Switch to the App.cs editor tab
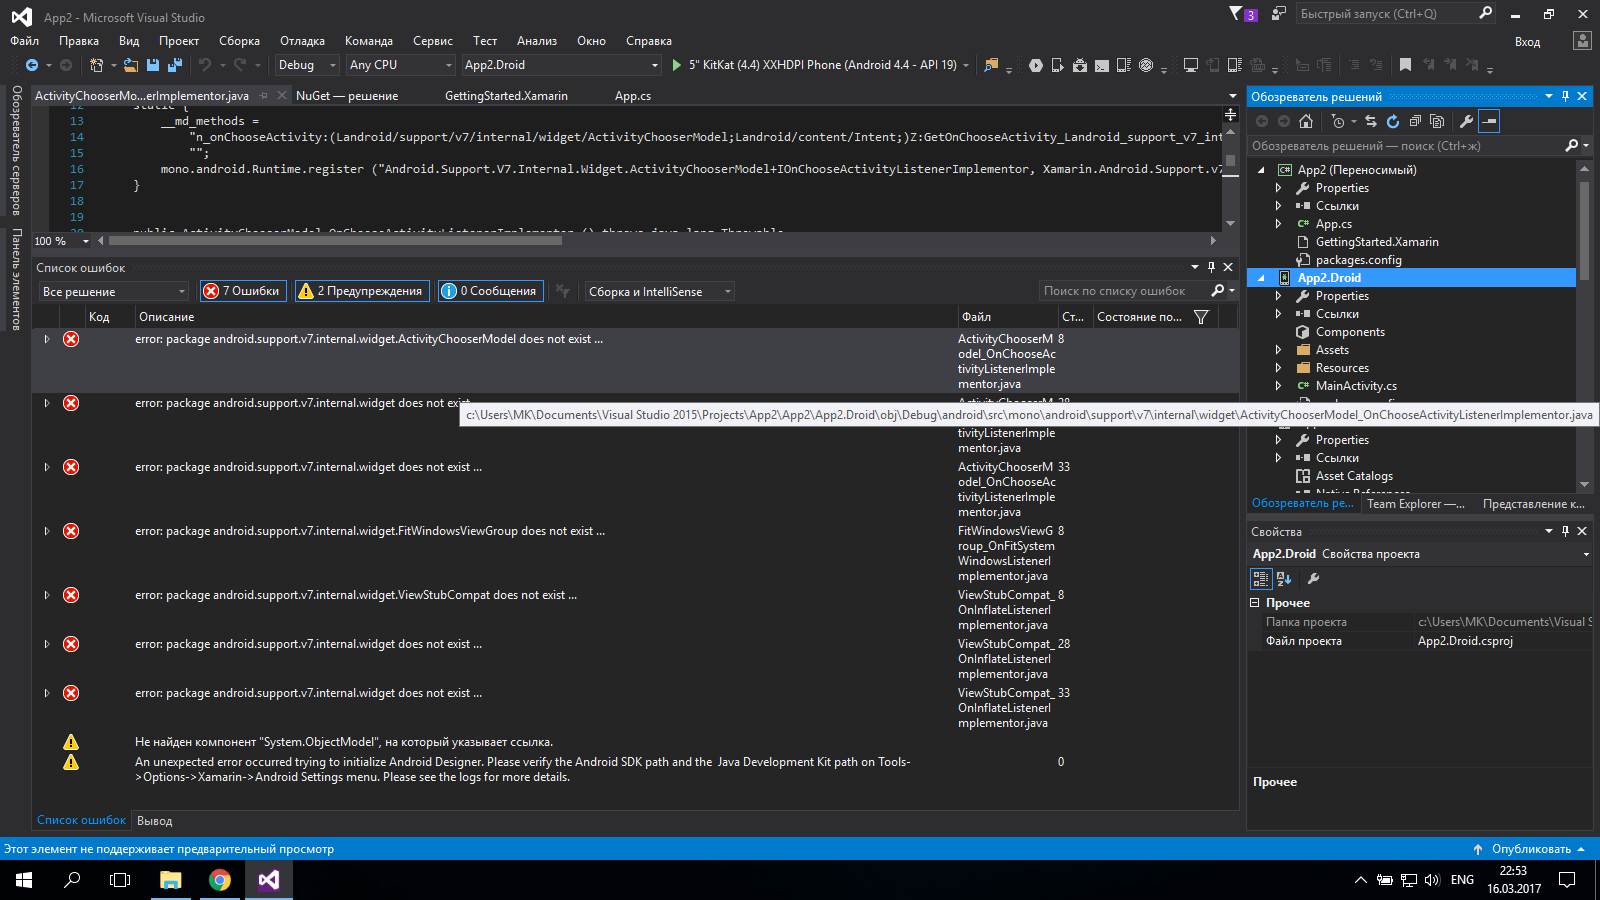Screen dimensions: 1600x900 (x=633, y=96)
